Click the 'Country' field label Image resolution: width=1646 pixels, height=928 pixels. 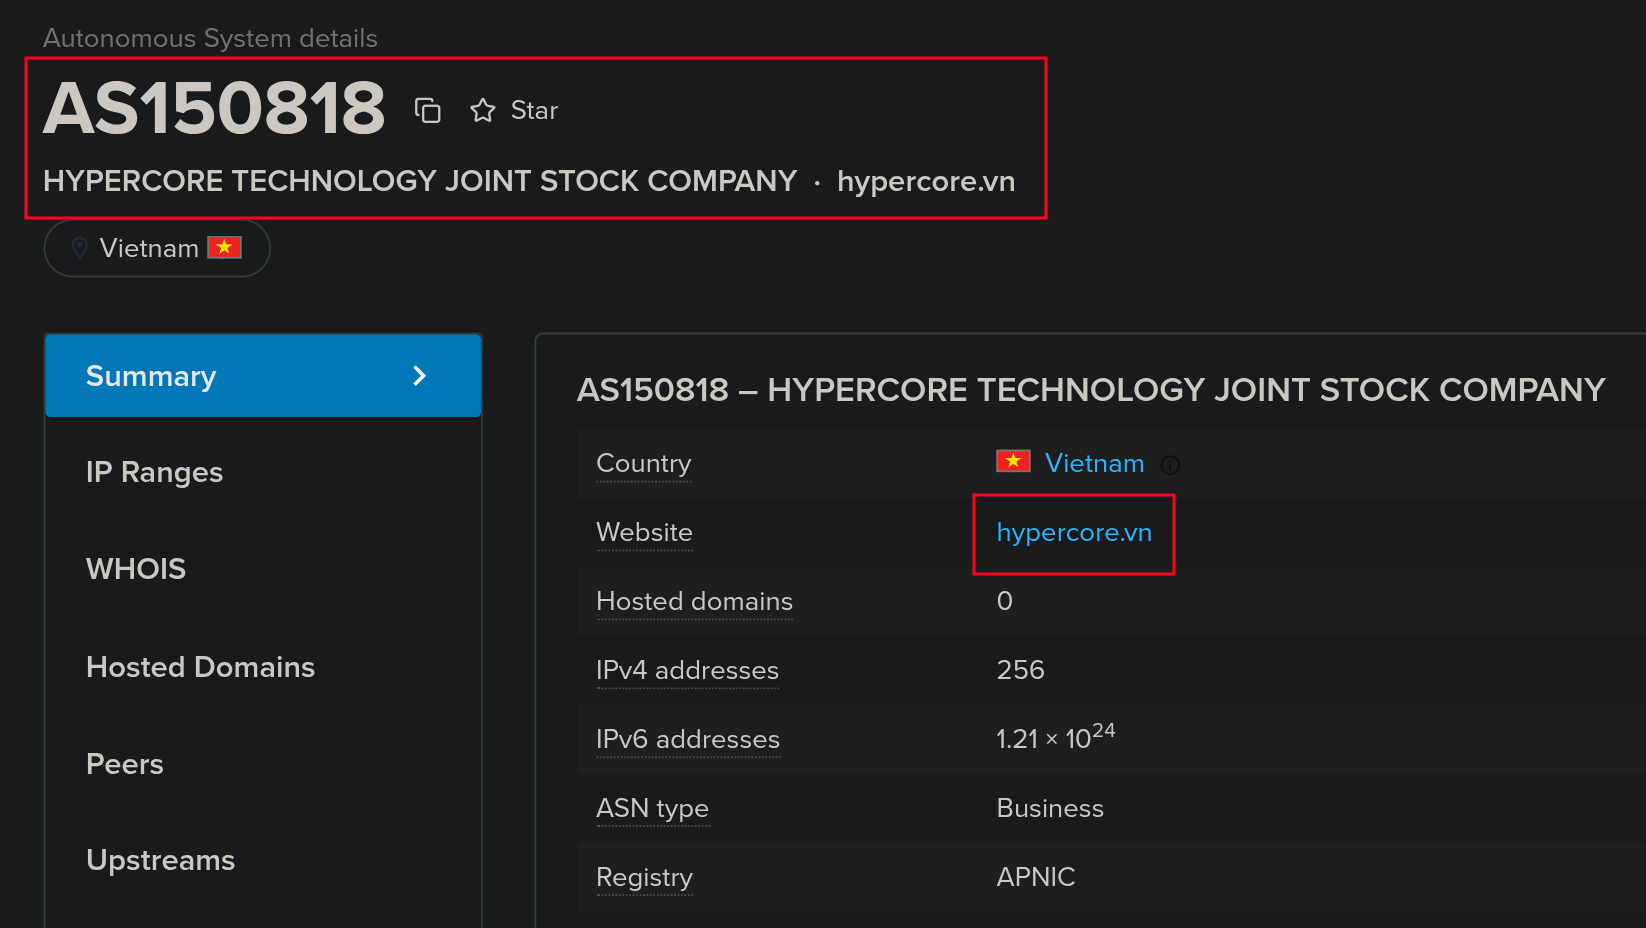[x=644, y=464]
